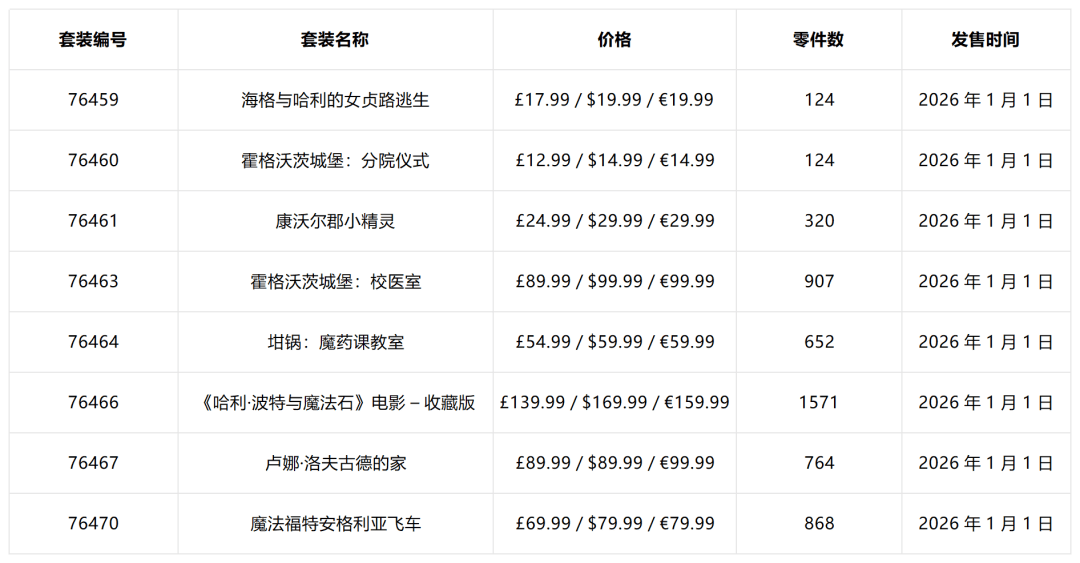
Task: Select the 魔法福特安格利亚飞车 cell
Action: (335, 523)
